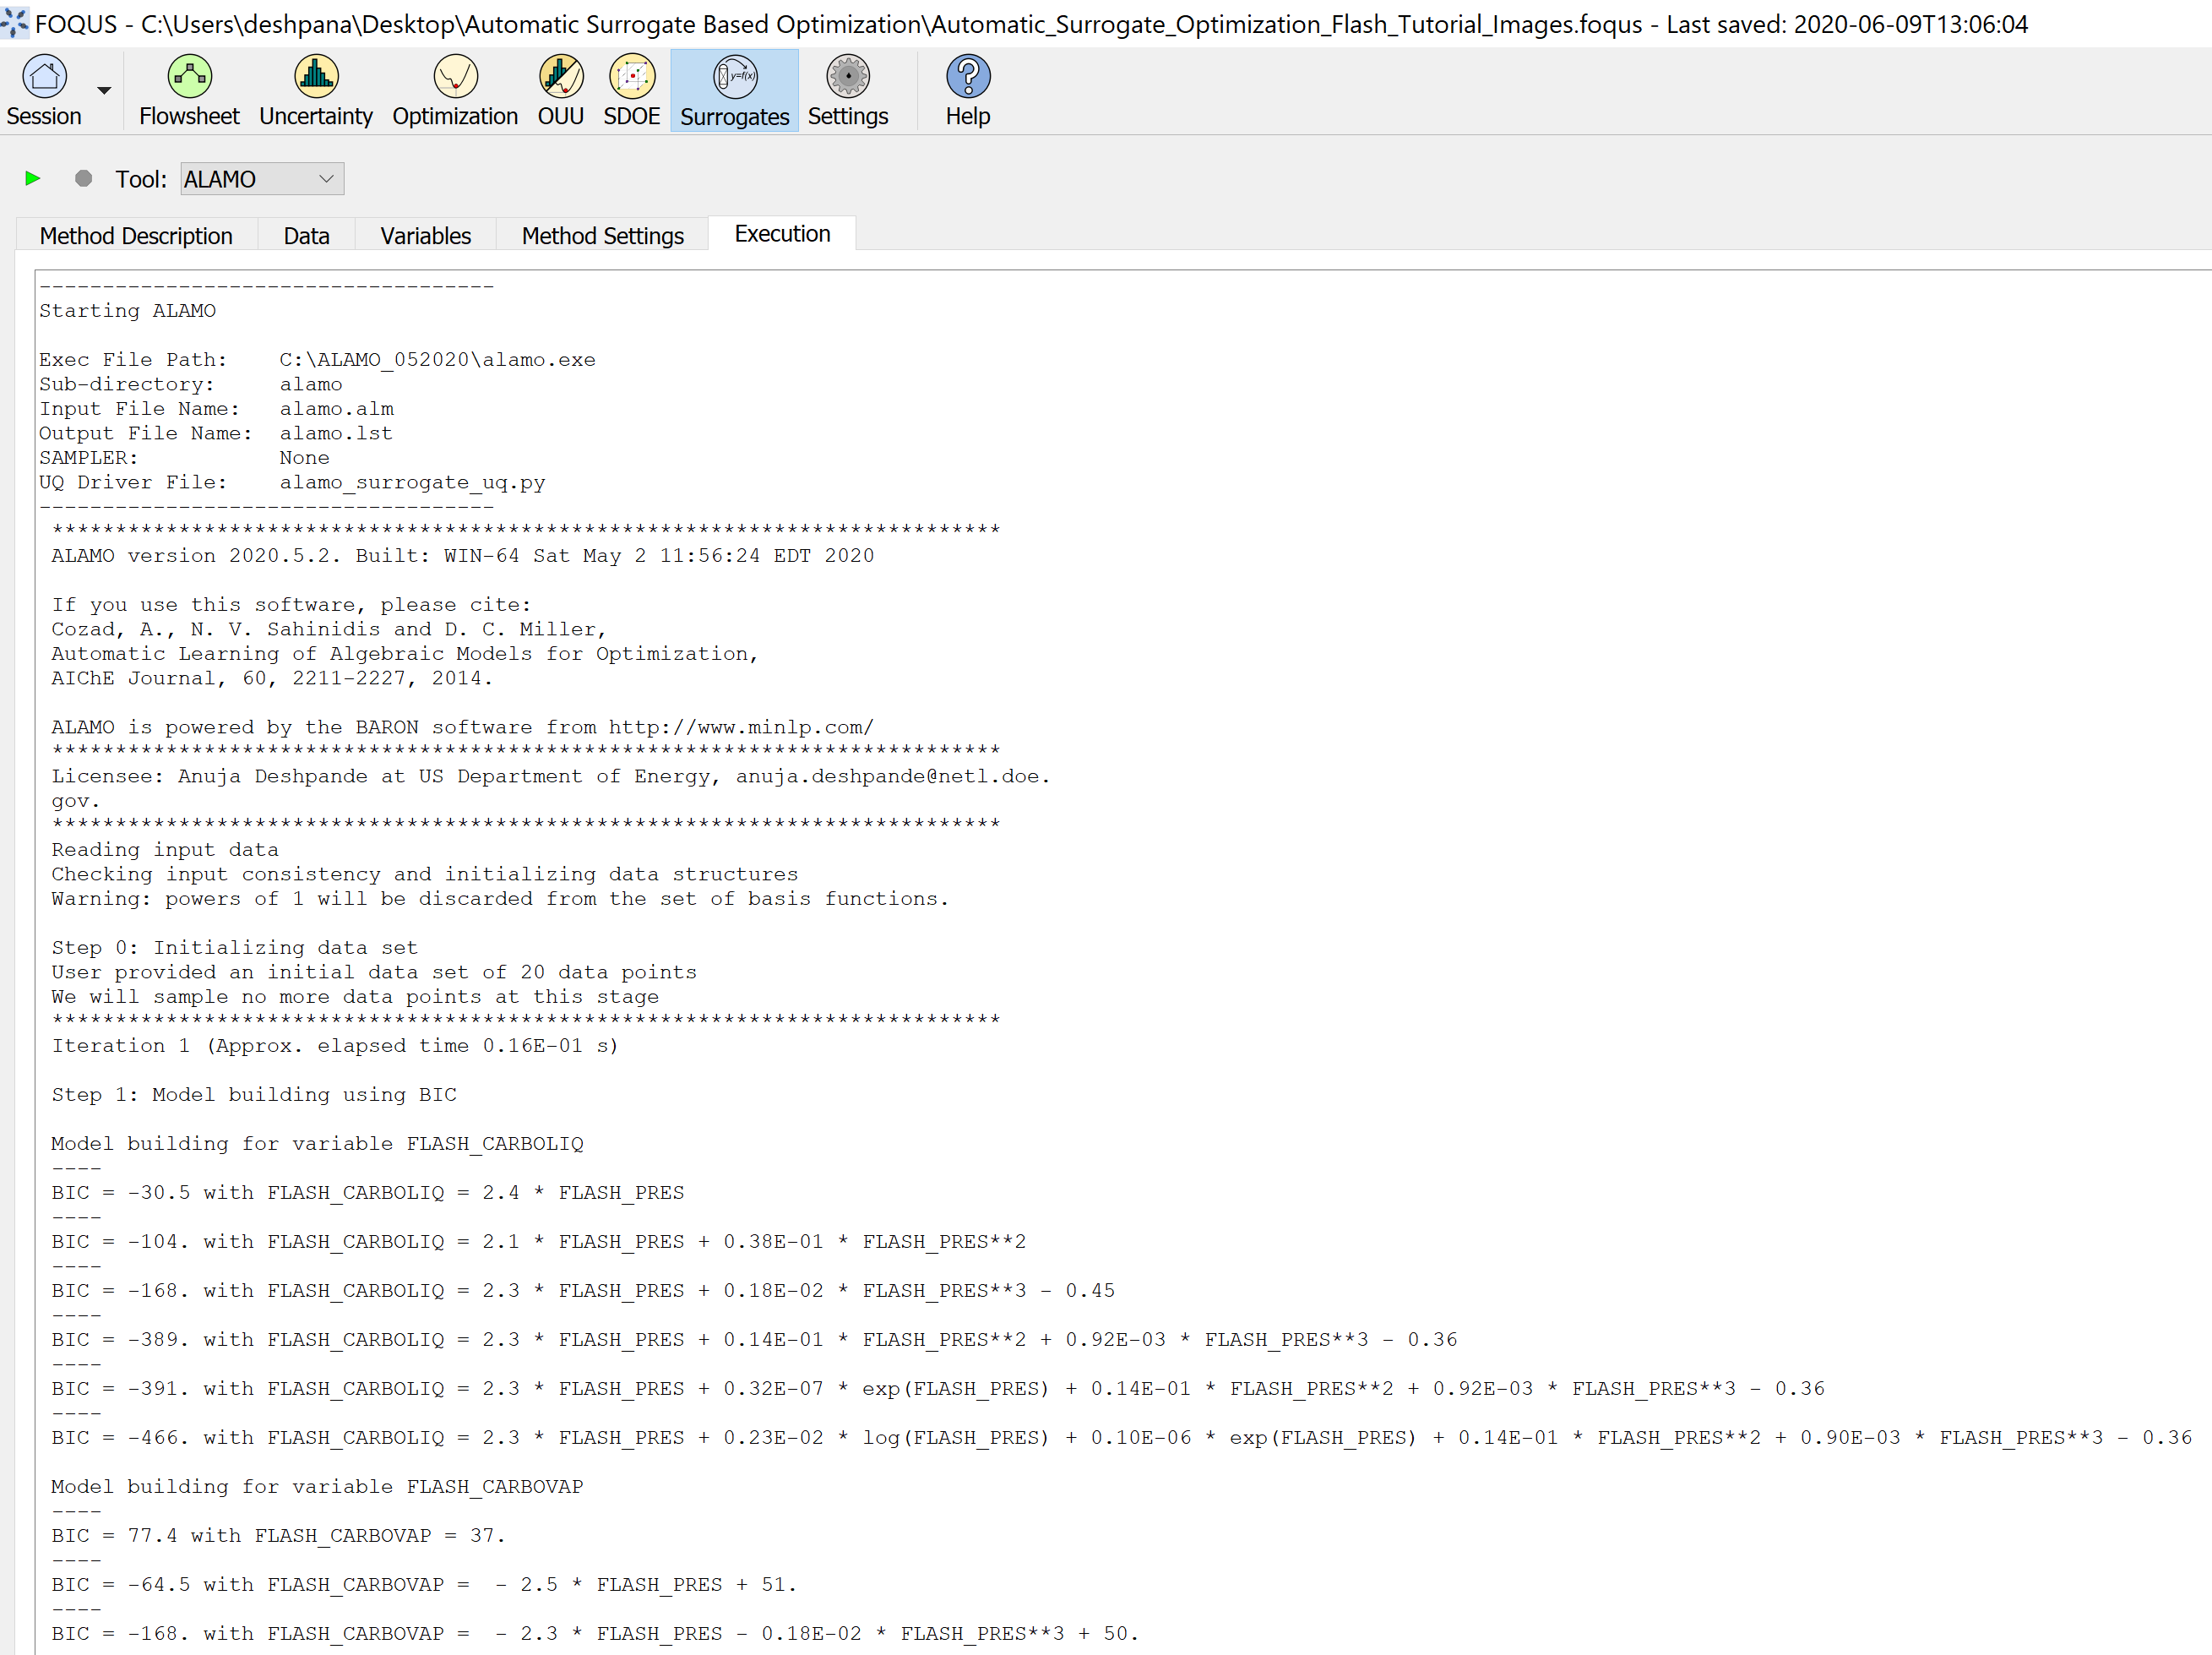This screenshot has height=1655, width=2212.
Task: Click the FOQUS app icon in title bar
Action: 14,22
